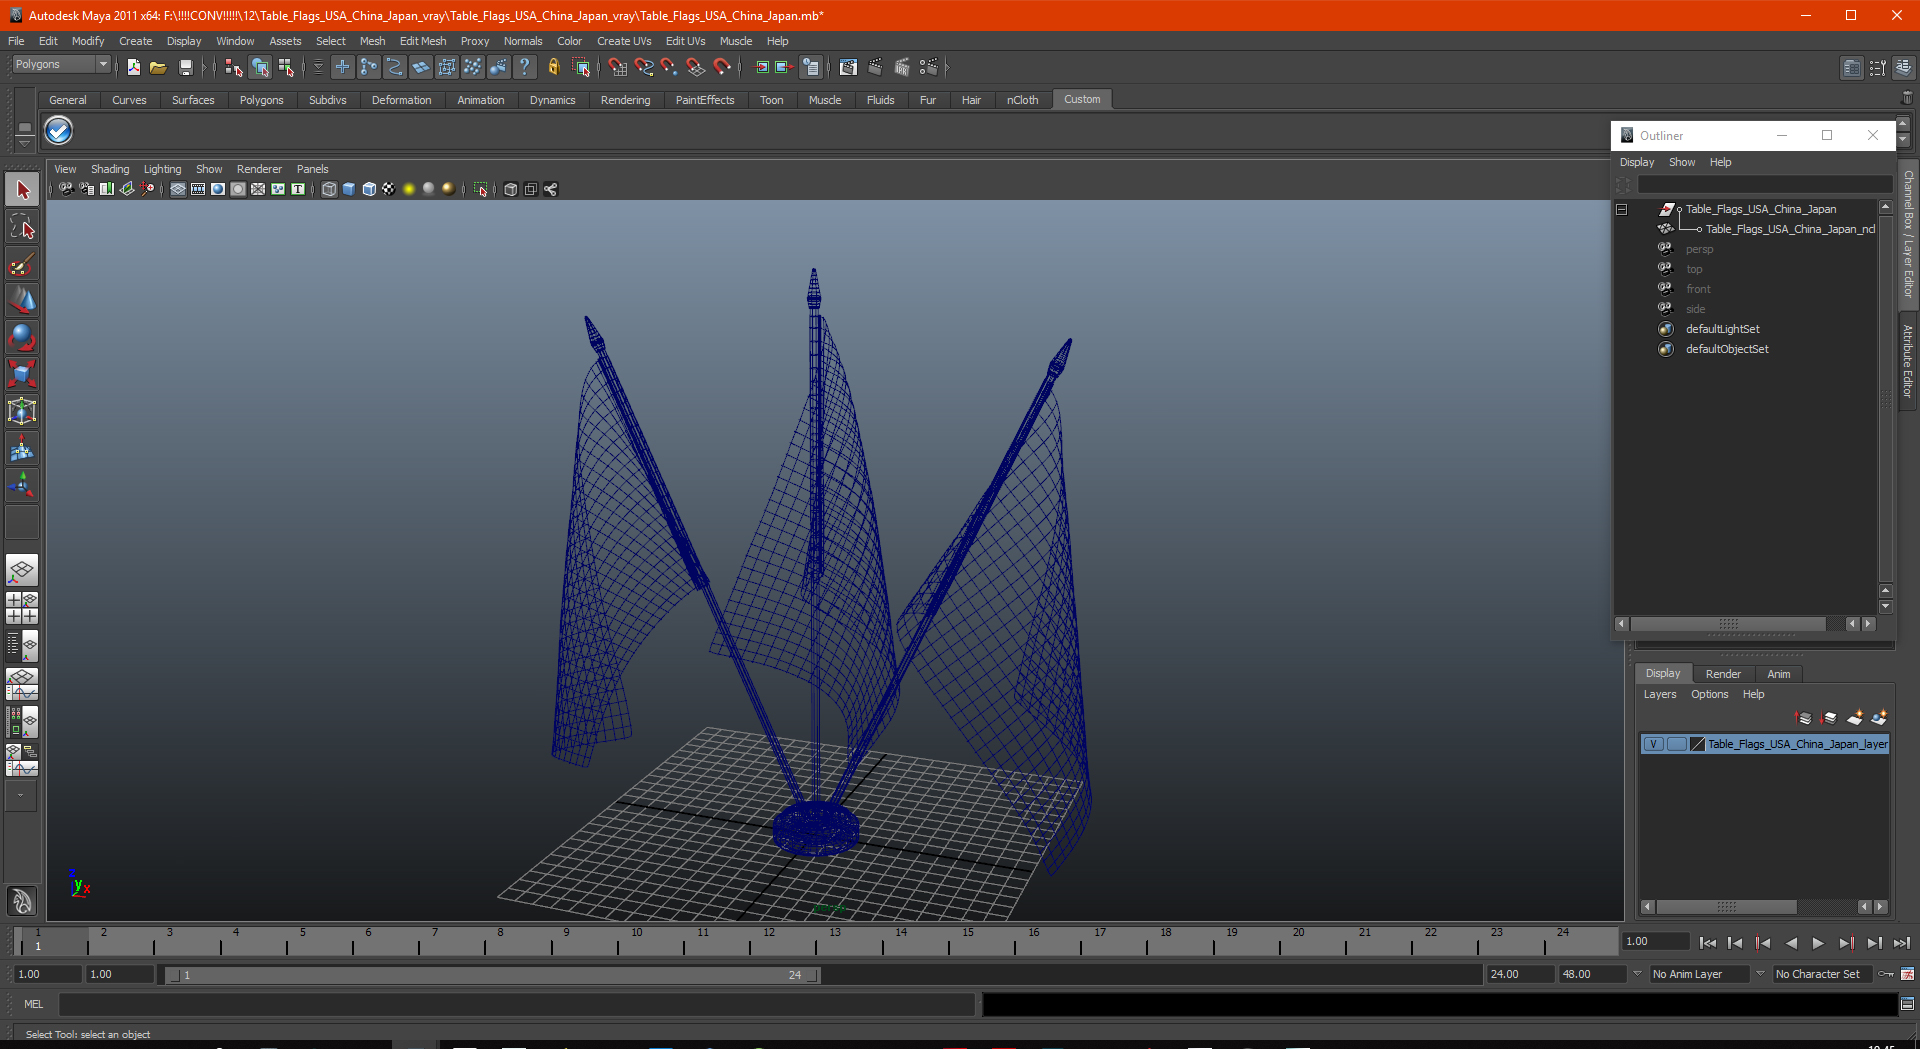Collapse Table_Flags_USA_China_Japan tree node in Outliner
This screenshot has height=1049, width=1920.
[x=1622, y=209]
